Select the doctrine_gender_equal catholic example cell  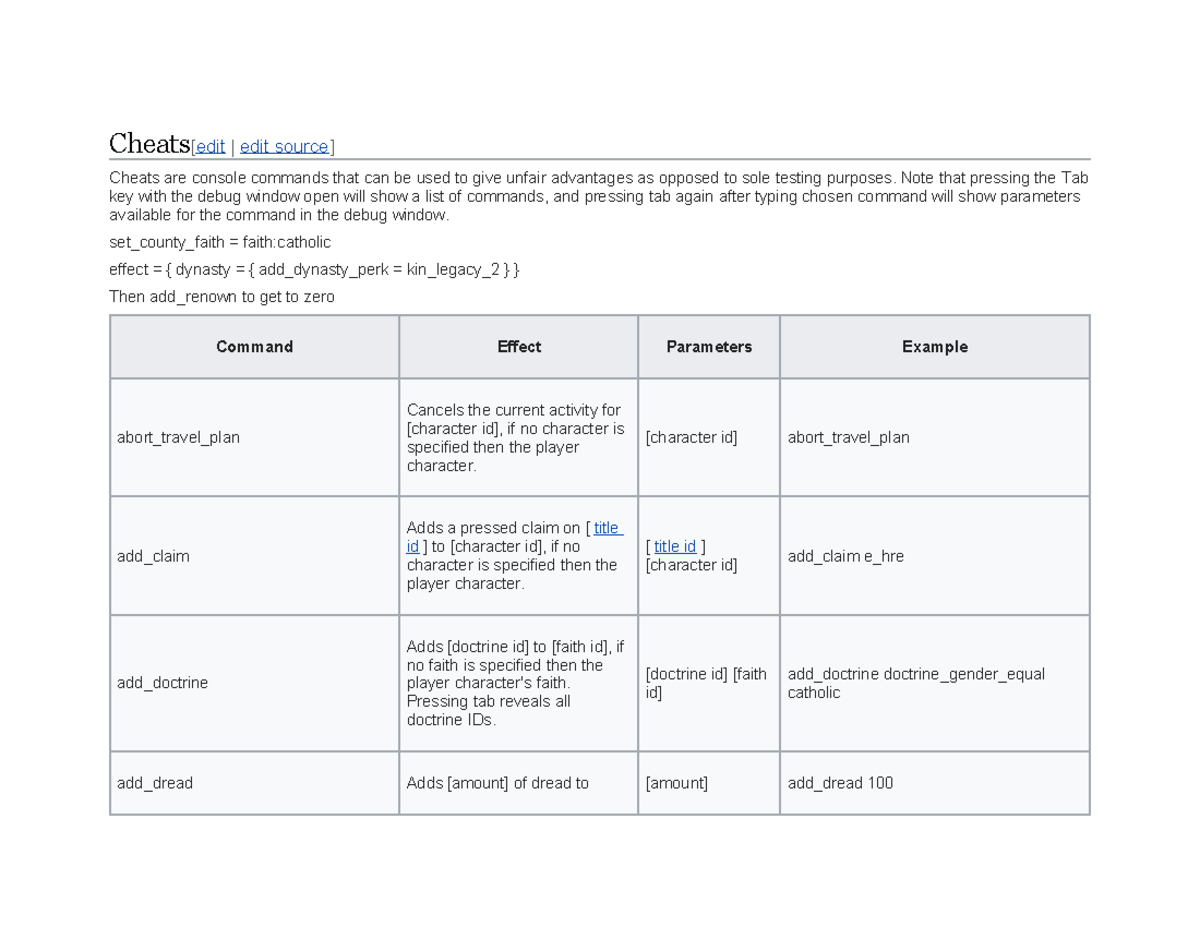click(x=915, y=683)
